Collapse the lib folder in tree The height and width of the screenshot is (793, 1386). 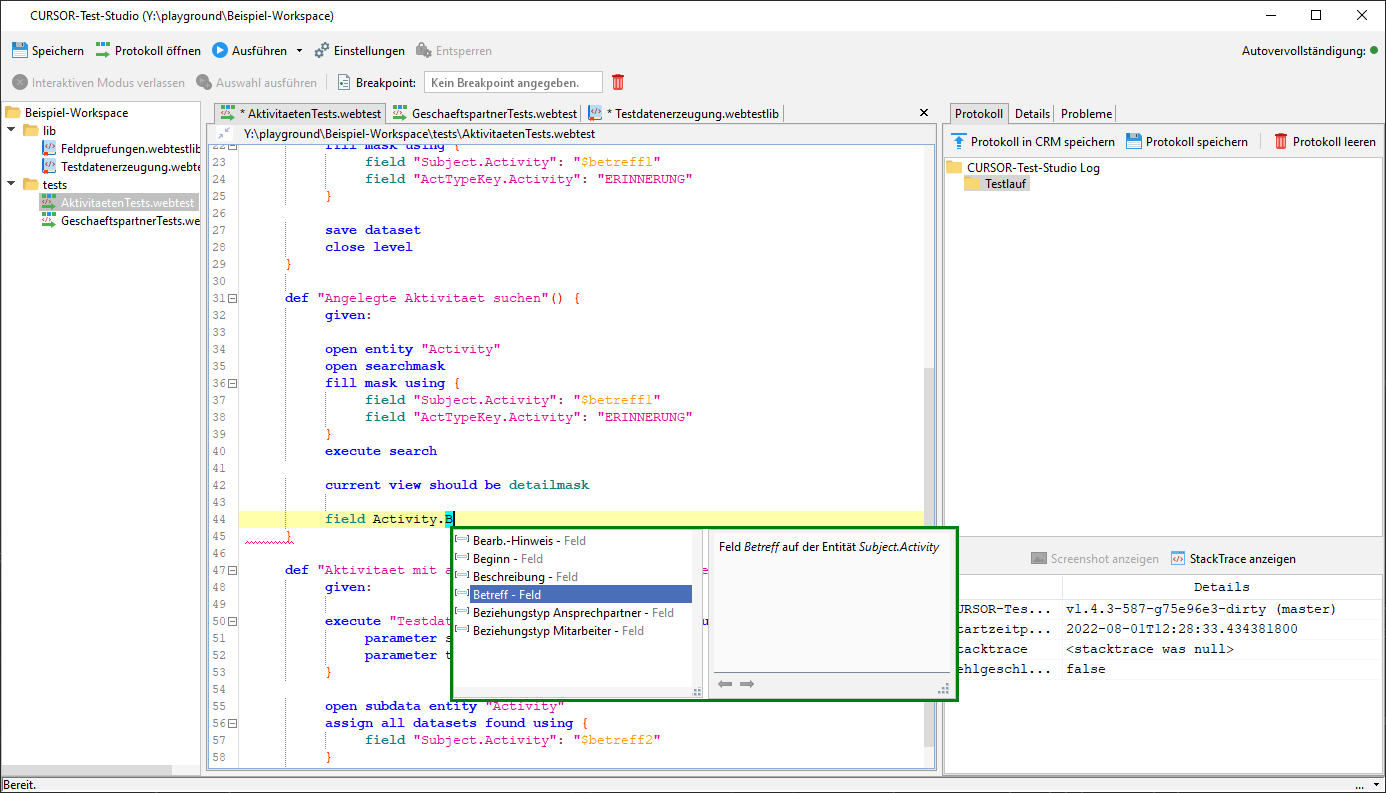click(x=12, y=131)
